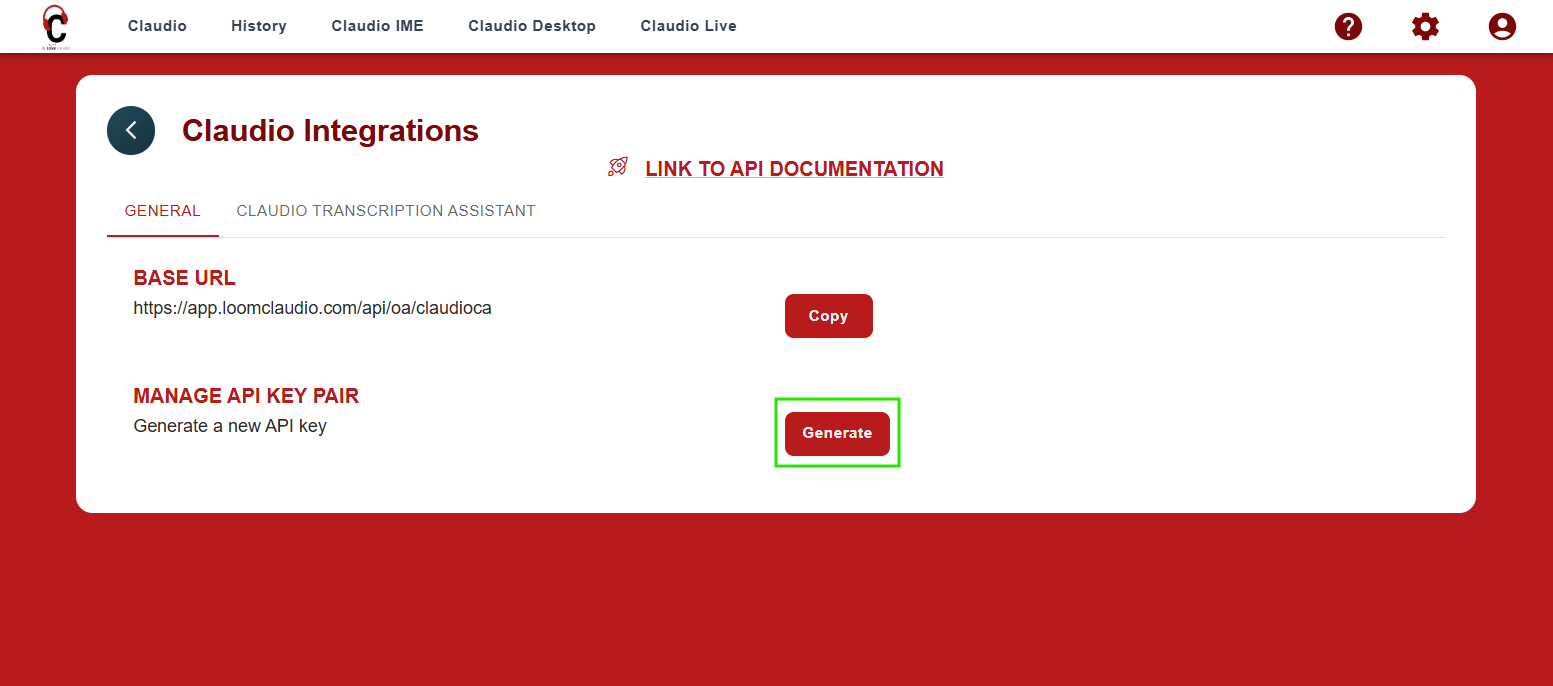Click the Claudio headphone logo
This screenshot has width=1553, height=686.
[x=55, y=26]
